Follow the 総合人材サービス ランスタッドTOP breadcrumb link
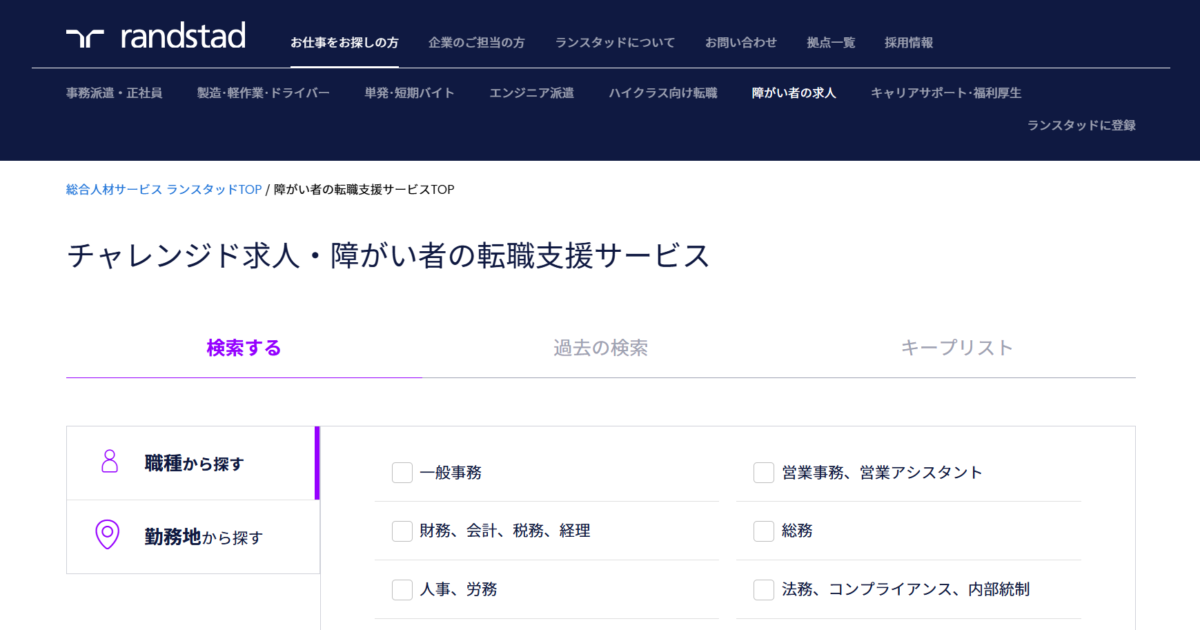Image resolution: width=1200 pixels, height=630 pixels. coord(164,189)
